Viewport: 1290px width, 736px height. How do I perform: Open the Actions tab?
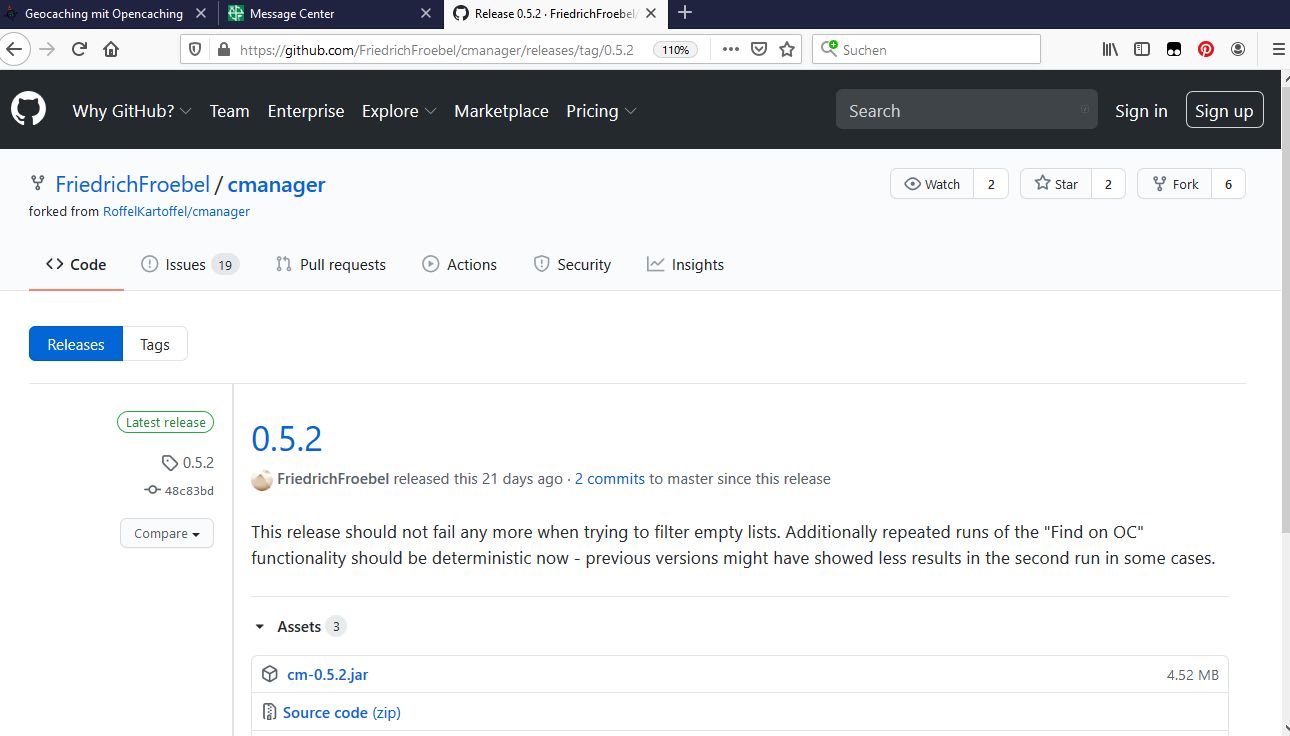pyautogui.click(x=460, y=265)
